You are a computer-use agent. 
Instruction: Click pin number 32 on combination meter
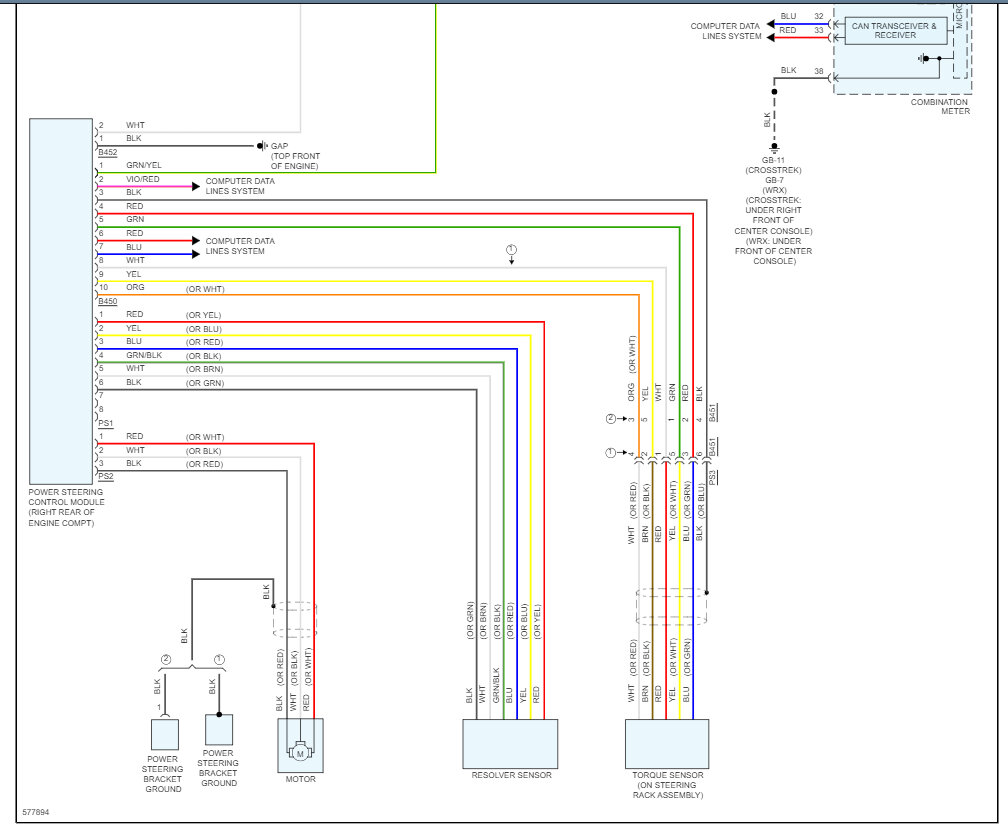pyautogui.click(x=818, y=17)
